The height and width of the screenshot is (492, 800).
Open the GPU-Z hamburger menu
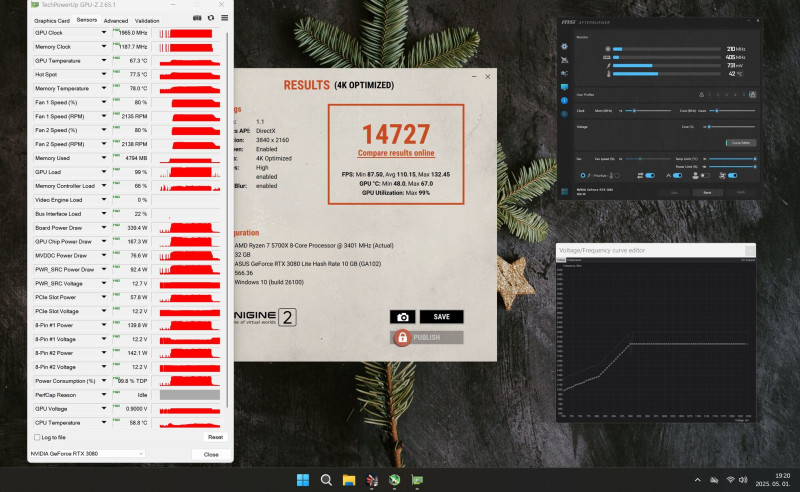point(224,18)
